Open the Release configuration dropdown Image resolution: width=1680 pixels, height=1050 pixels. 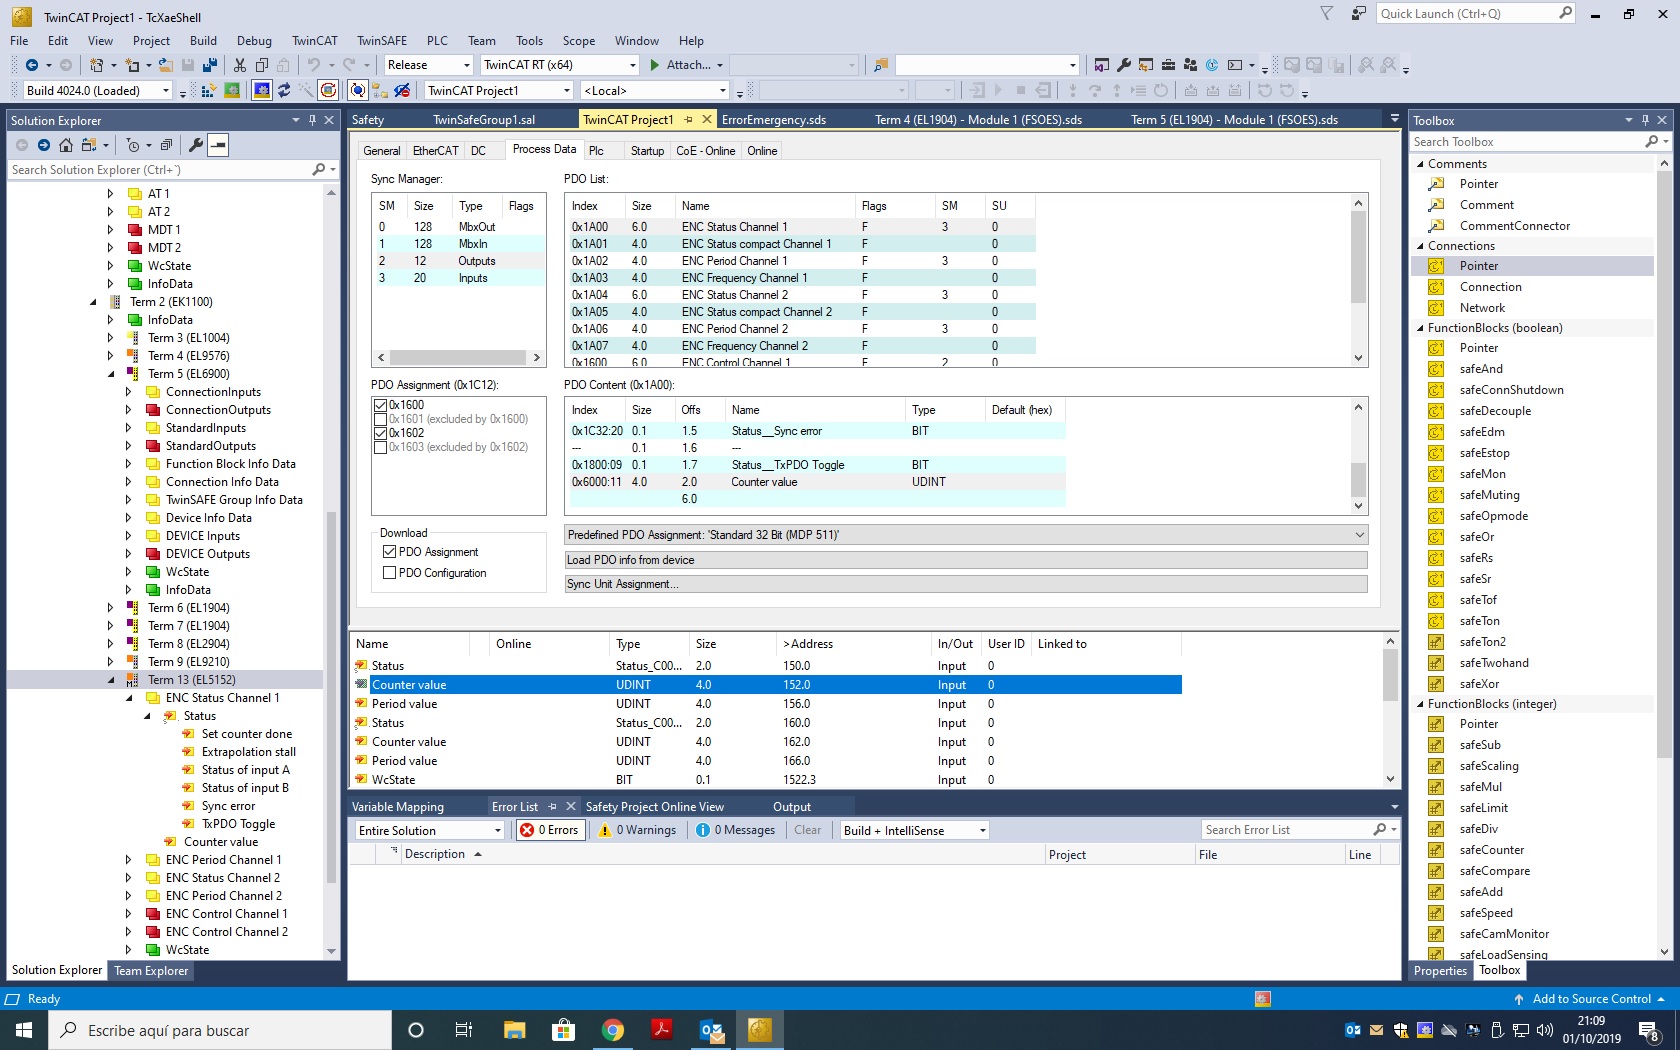[428, 65]
